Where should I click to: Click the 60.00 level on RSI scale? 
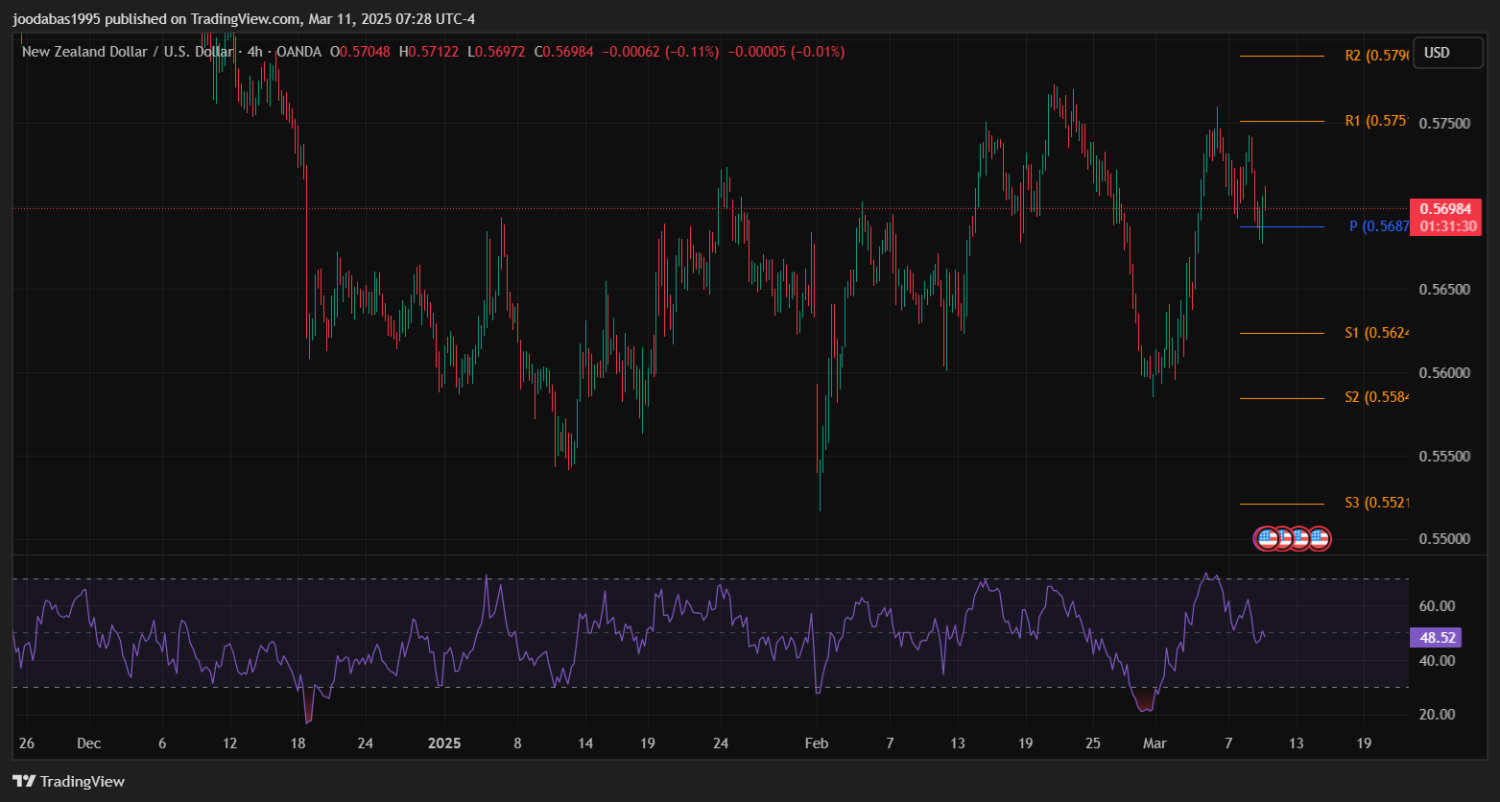(1436, 606)
